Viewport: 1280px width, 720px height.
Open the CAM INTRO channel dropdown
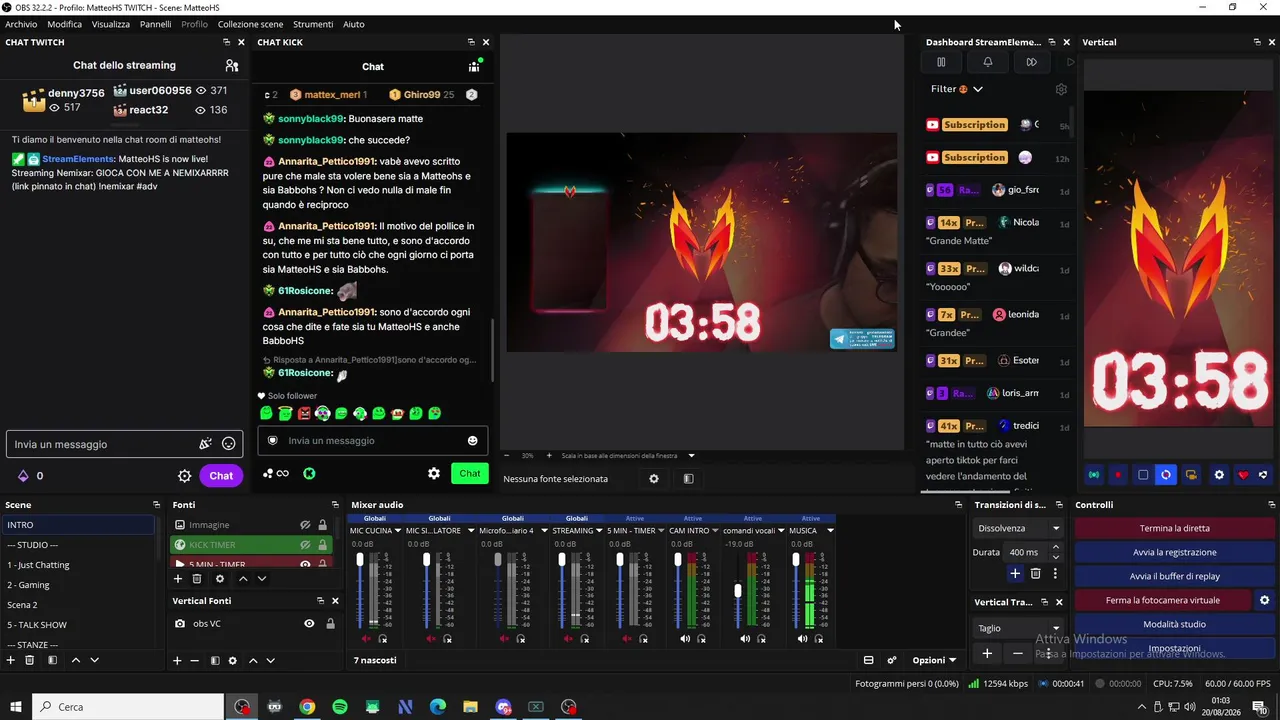(x=716, y=531)
